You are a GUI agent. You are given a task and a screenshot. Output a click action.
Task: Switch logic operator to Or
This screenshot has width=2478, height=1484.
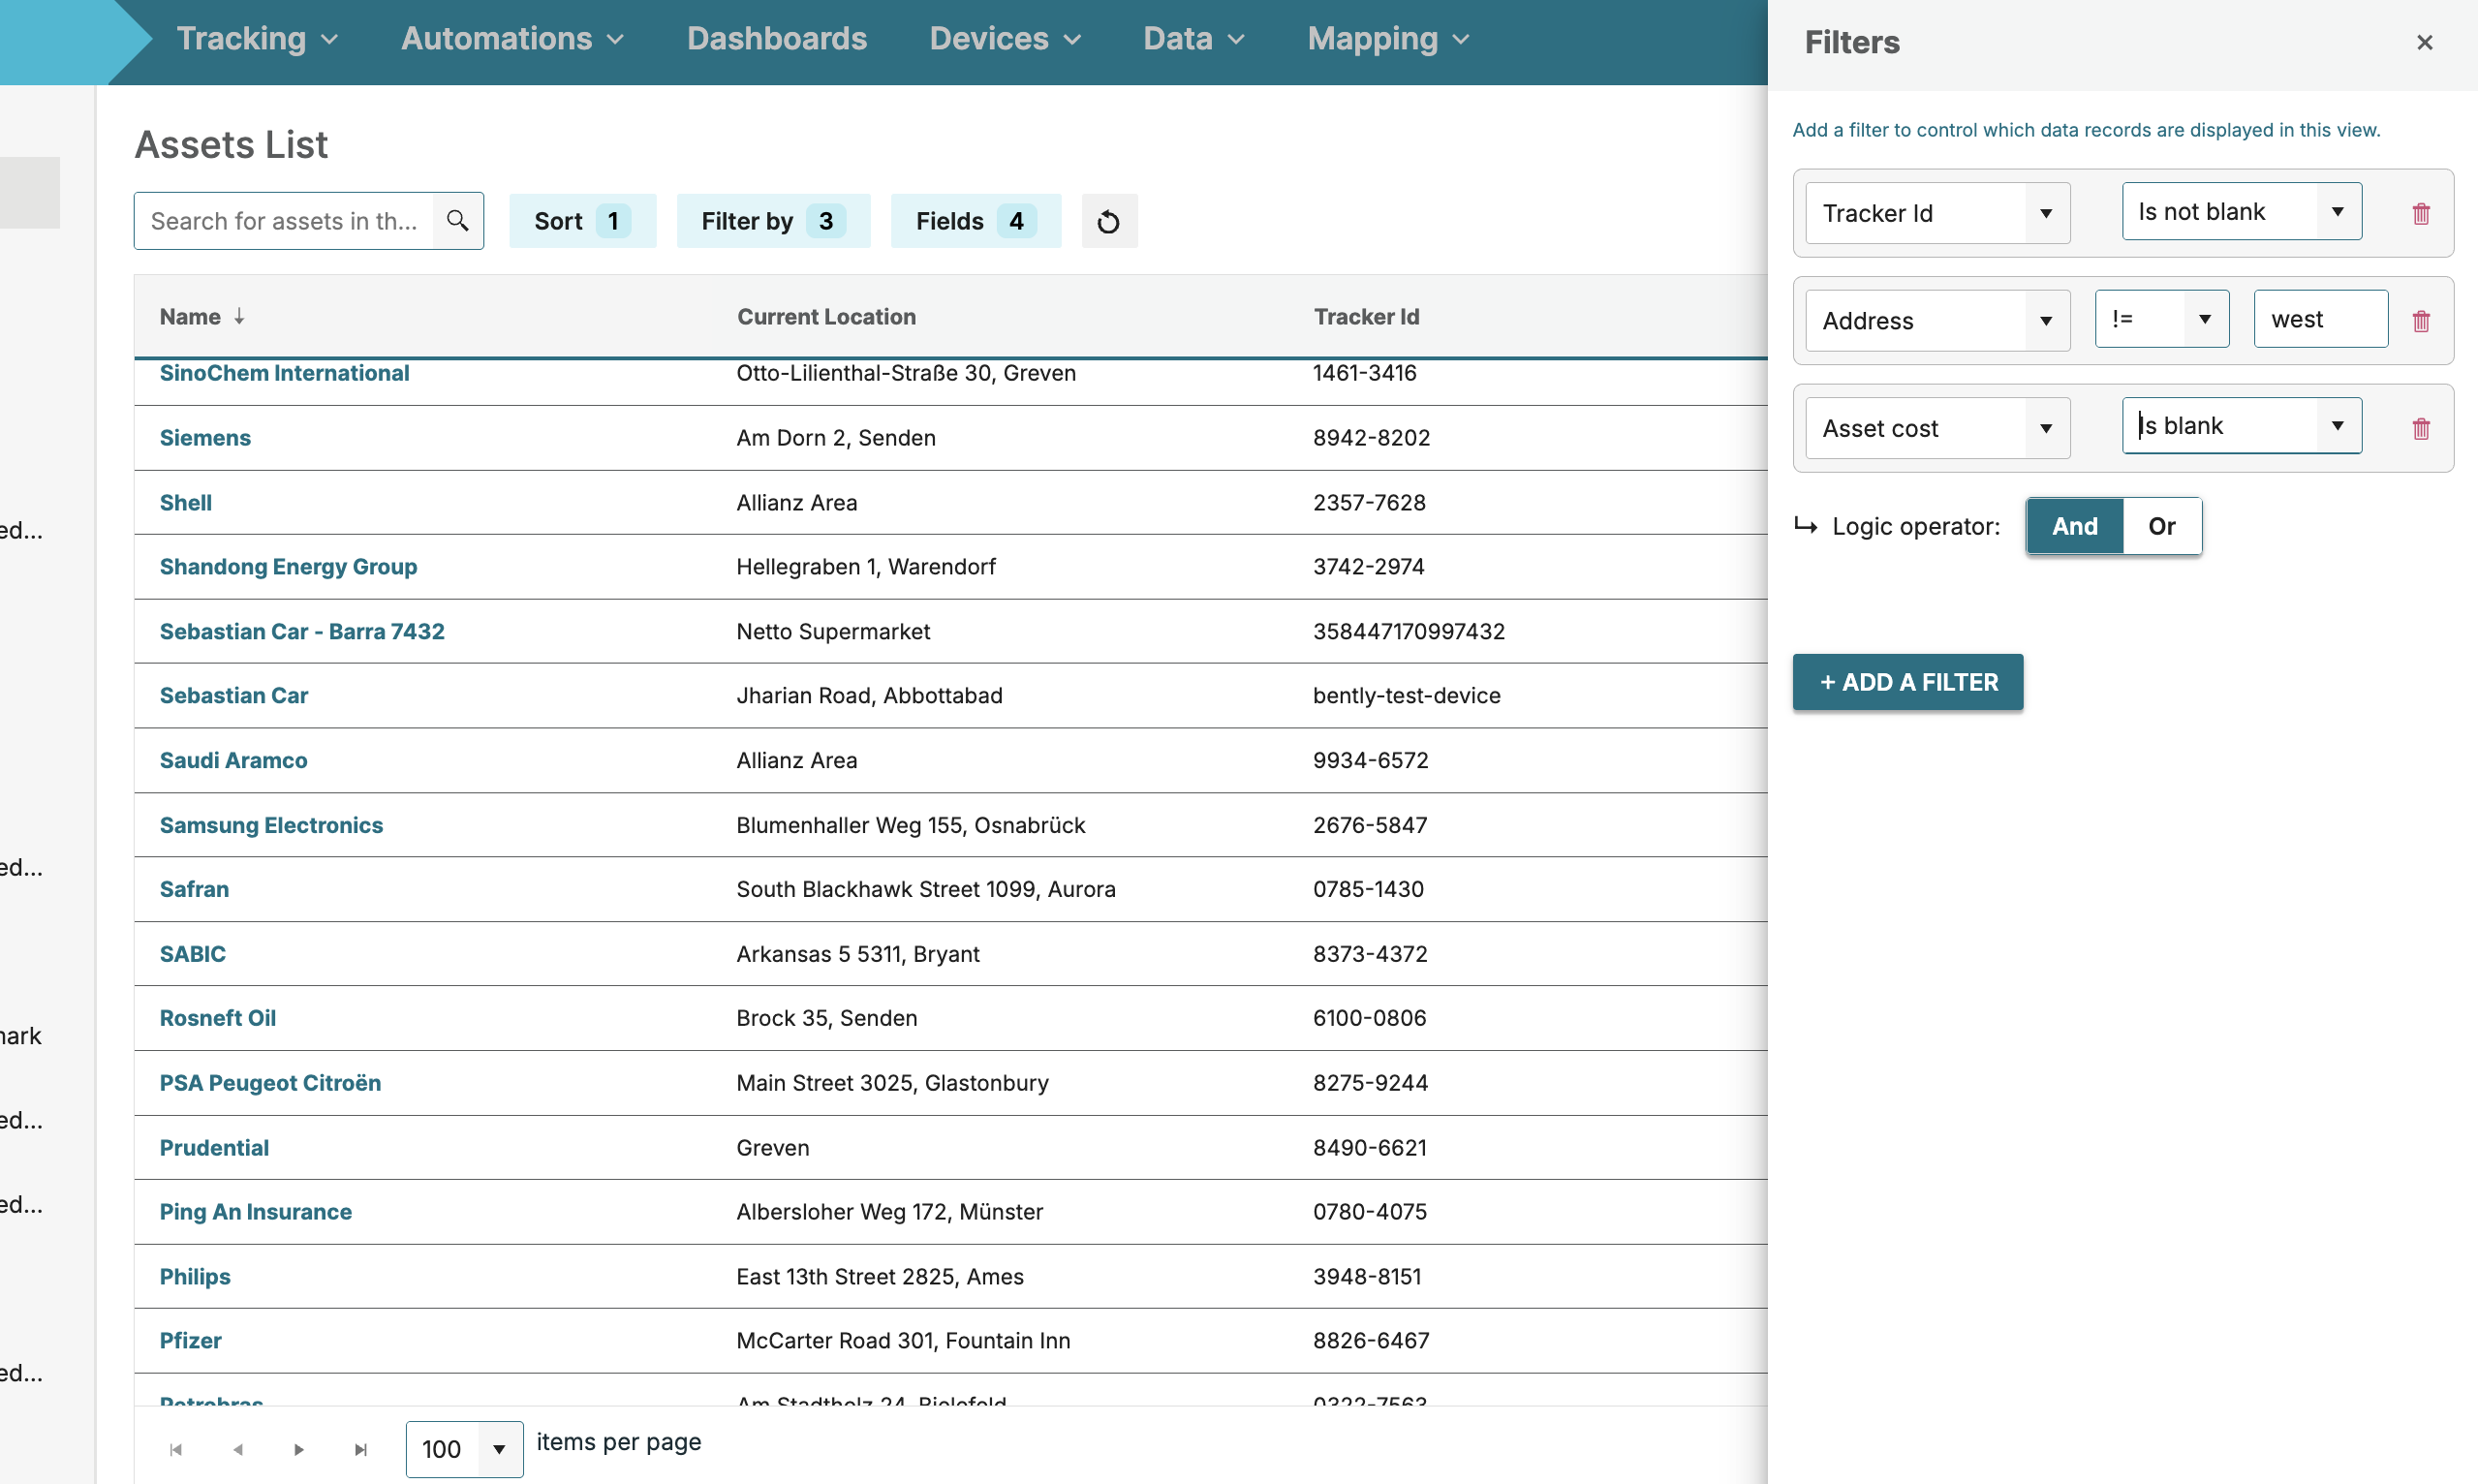click(2161, 526)
